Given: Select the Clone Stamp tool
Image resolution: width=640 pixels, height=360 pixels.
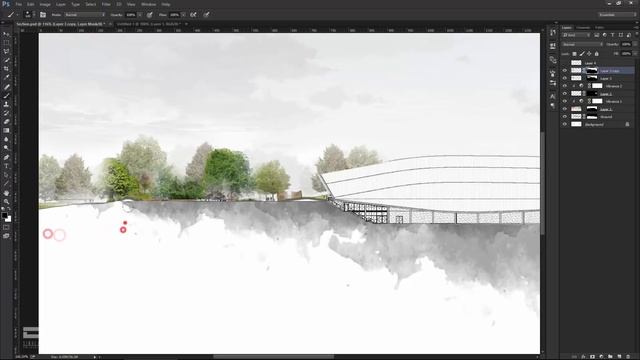Looking at the screenshot, I should click(x=6, y=104).
